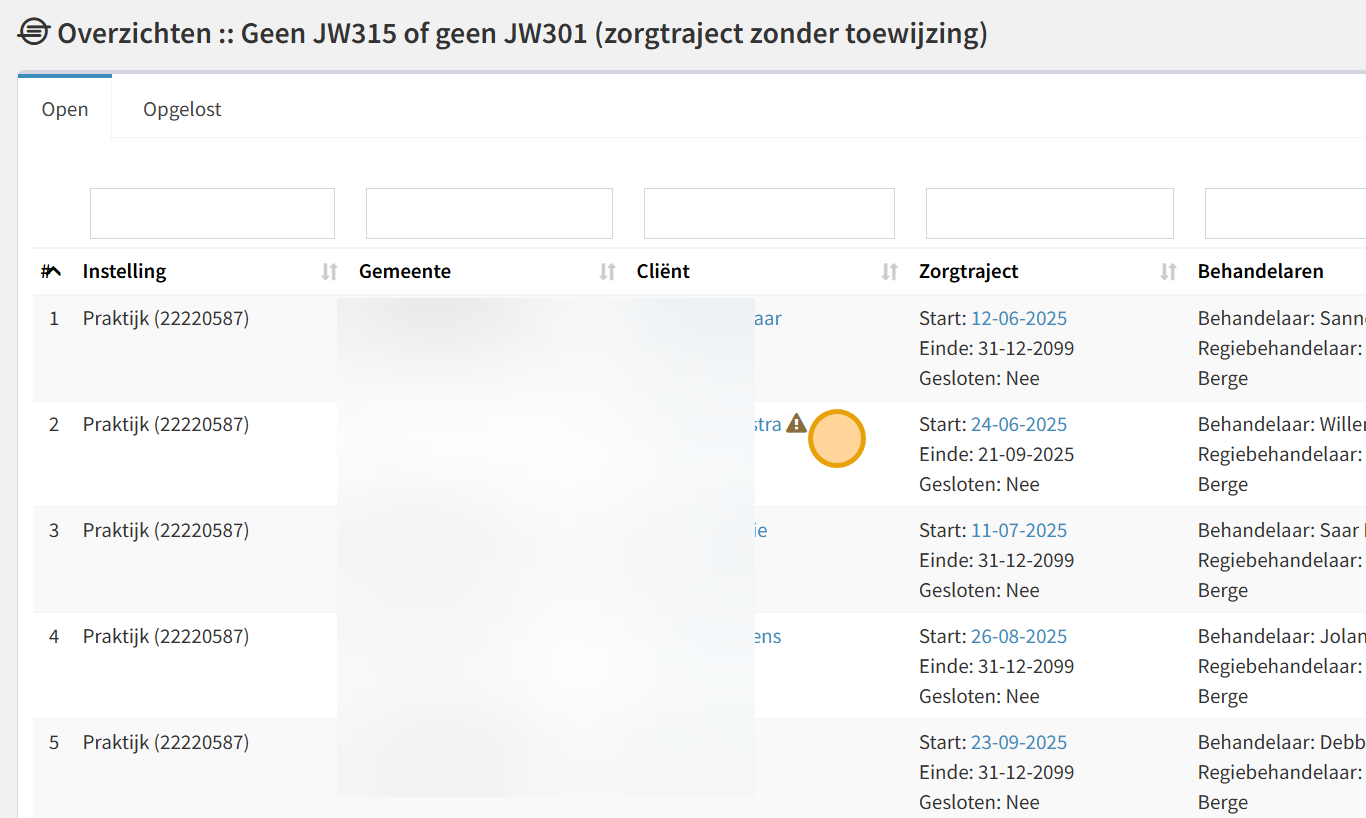Open start date 23-09-2025 link
1366x818 pixels.
pyautogui.click(x=1019, y=743)
